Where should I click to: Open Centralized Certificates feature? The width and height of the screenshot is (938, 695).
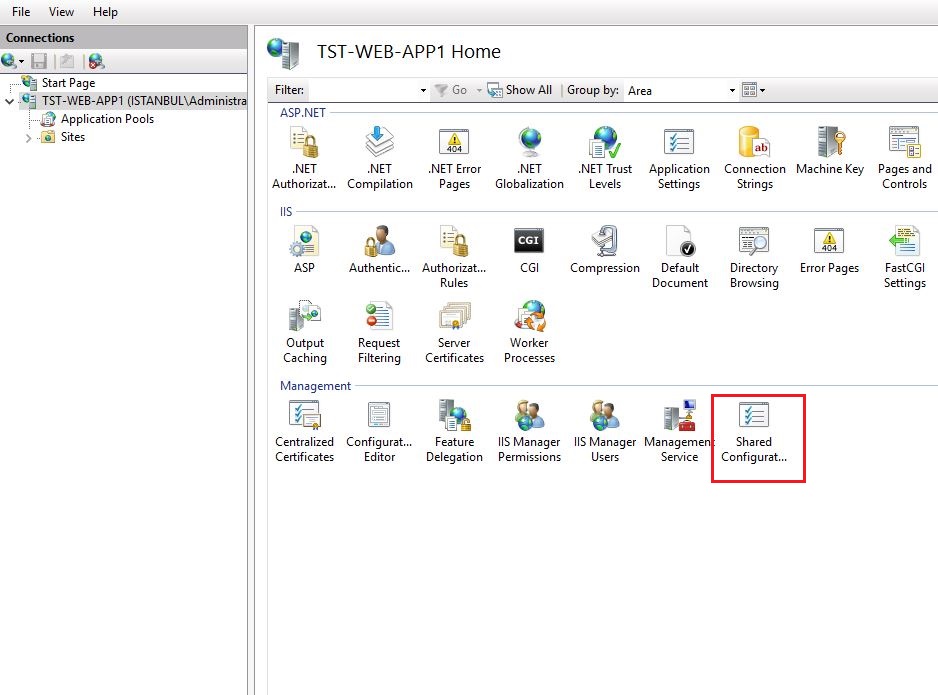[304, 431]
